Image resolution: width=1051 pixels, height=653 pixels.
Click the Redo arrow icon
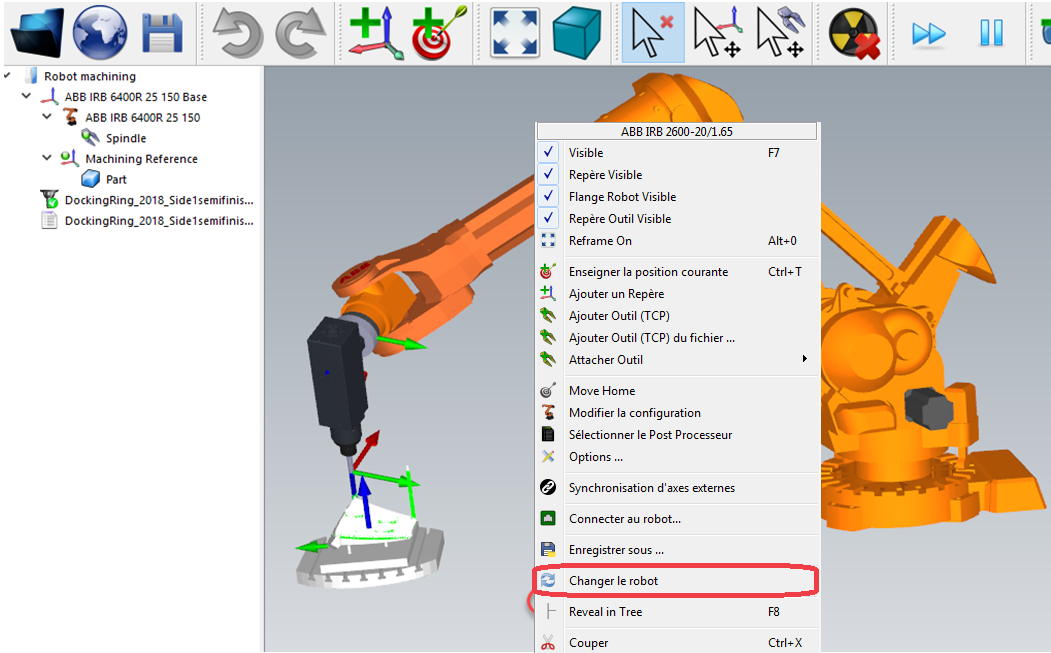[300, 32]
